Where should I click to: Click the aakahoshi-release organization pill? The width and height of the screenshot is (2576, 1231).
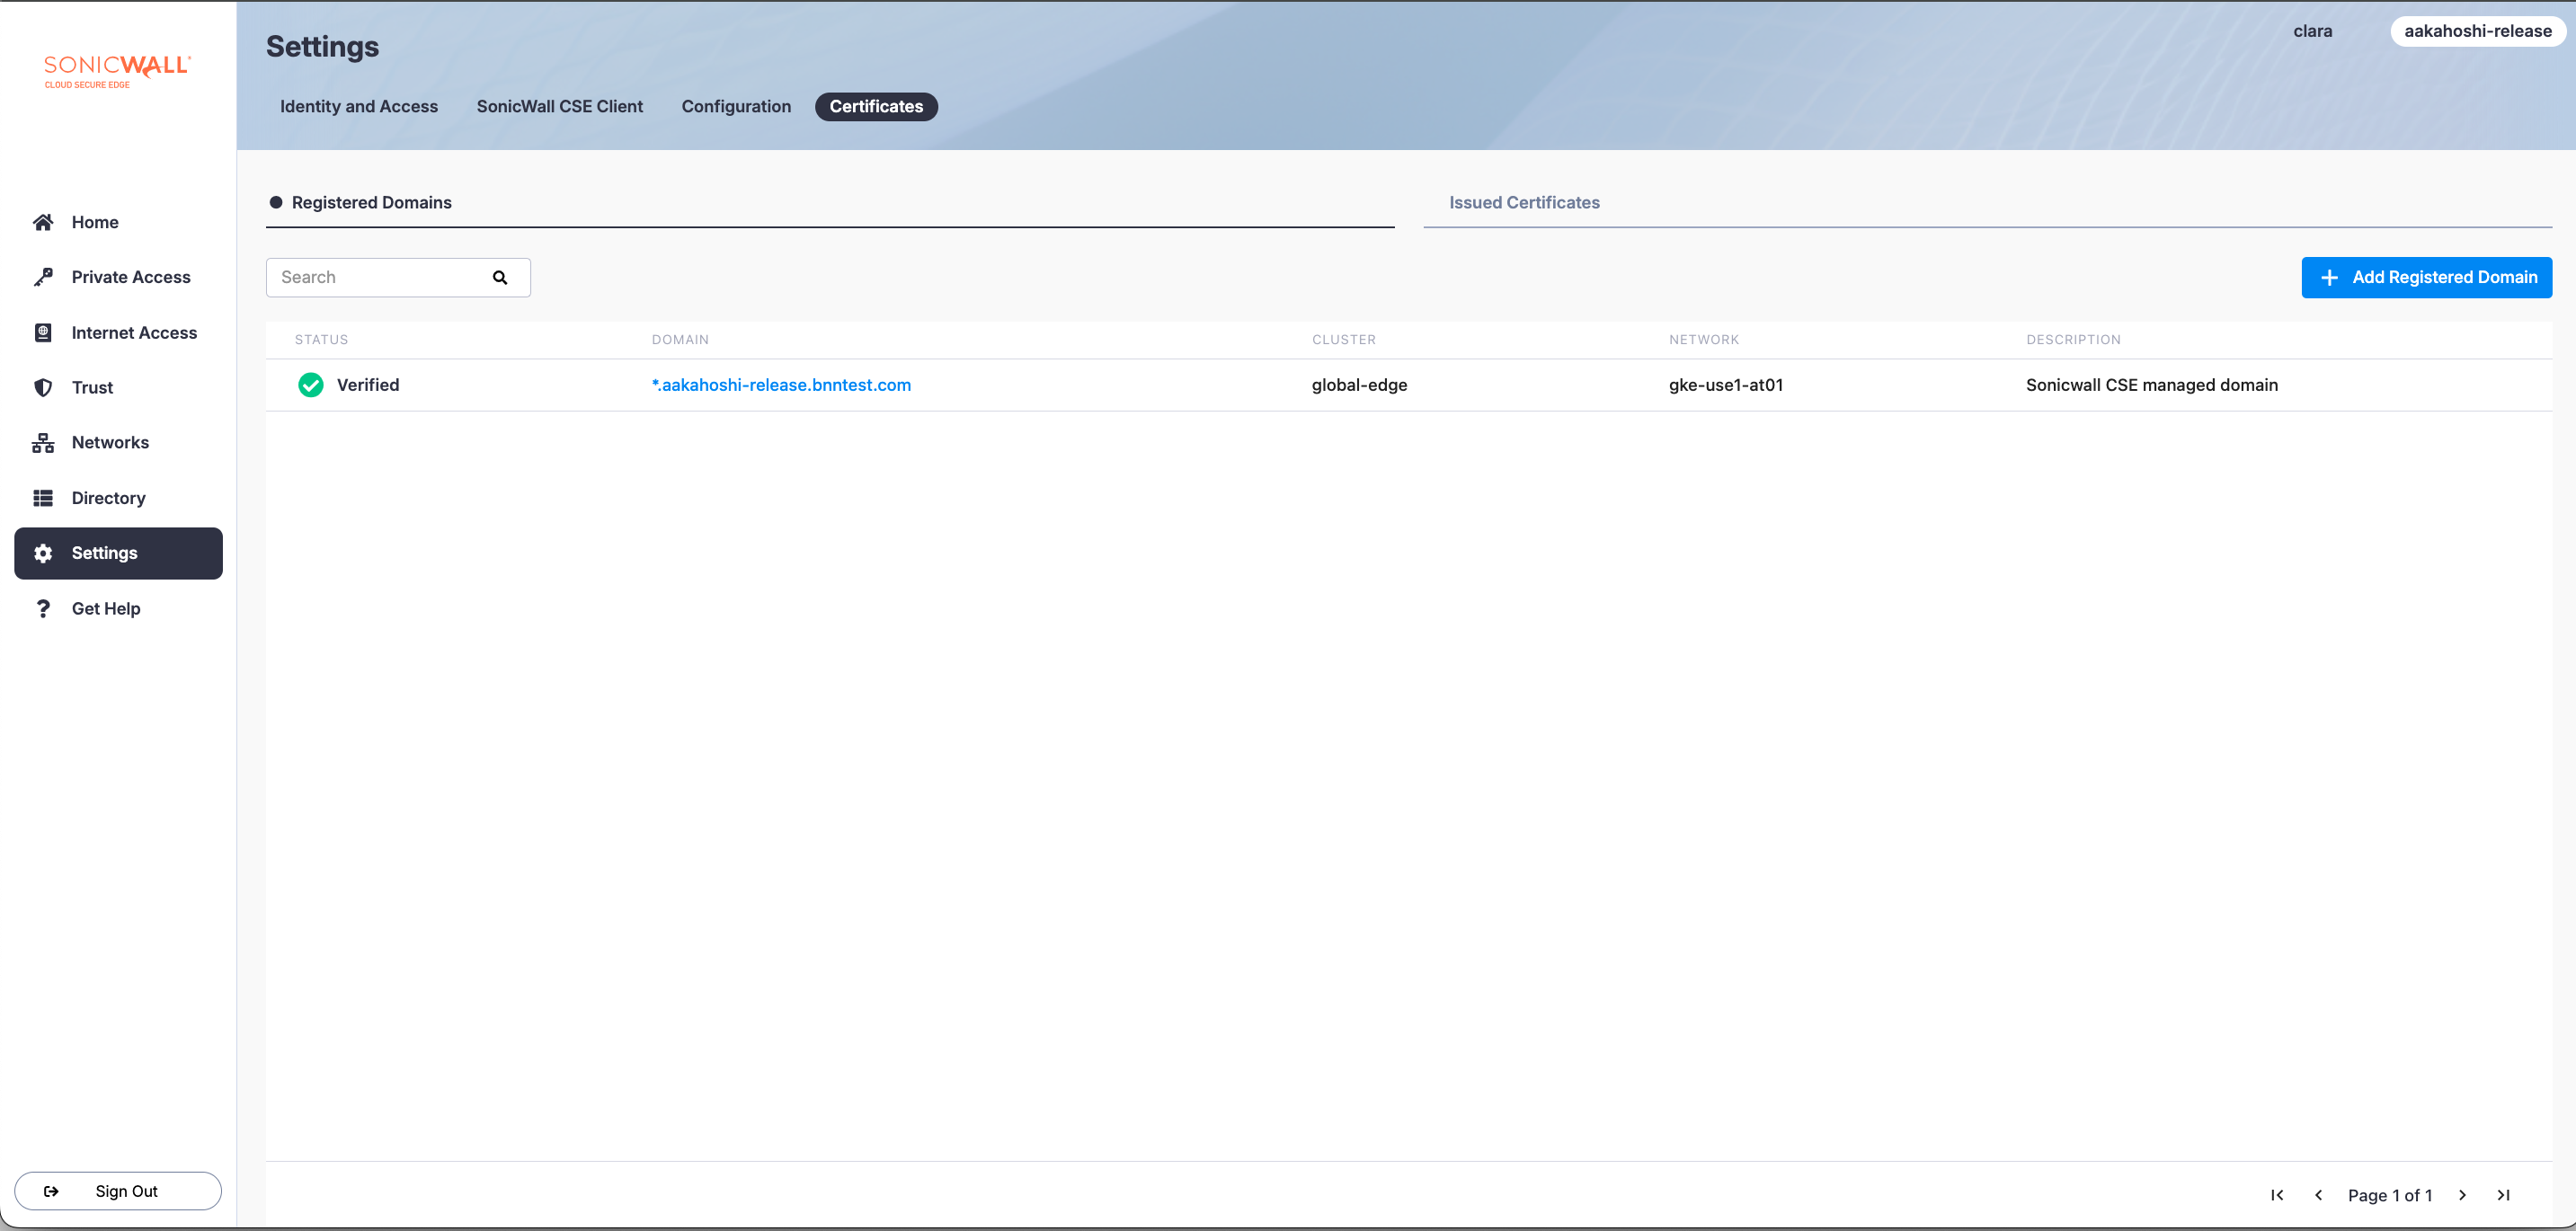pyautogui.click(x=2477, y=31)
